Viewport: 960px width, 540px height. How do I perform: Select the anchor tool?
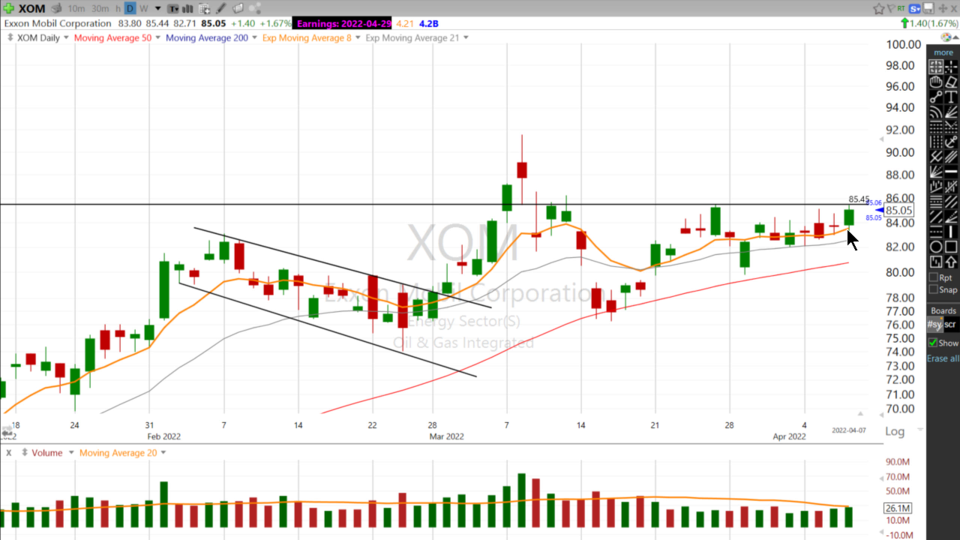point(951,141)
